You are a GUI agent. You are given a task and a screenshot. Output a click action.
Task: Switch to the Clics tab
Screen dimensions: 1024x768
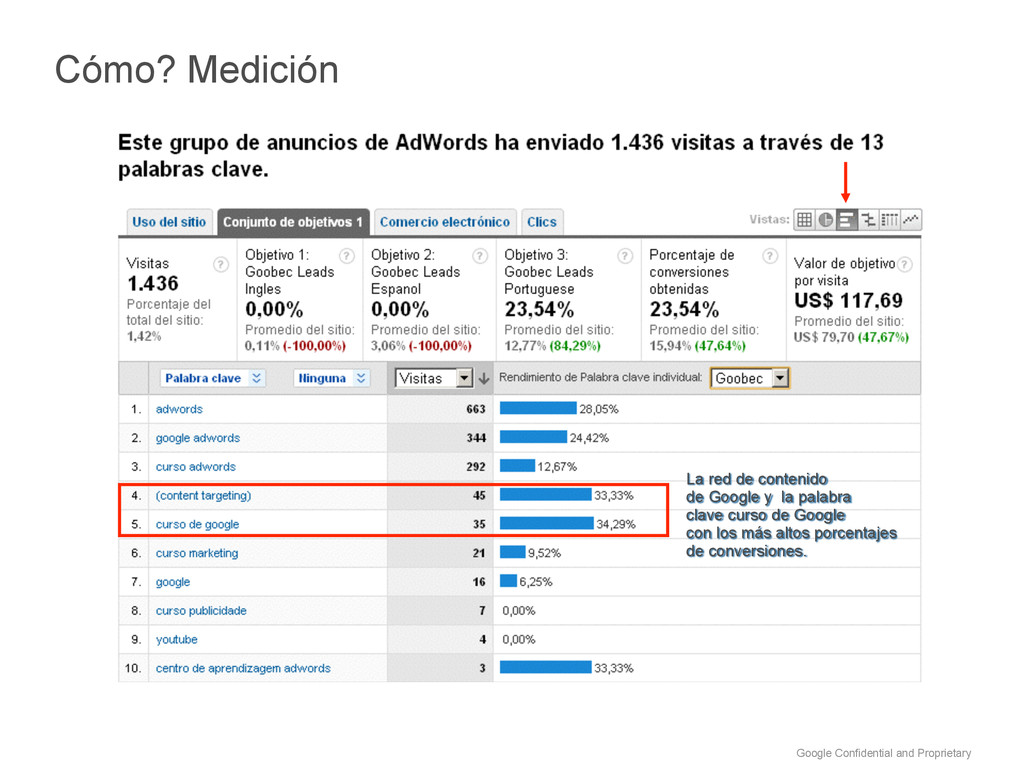(542, 222)
